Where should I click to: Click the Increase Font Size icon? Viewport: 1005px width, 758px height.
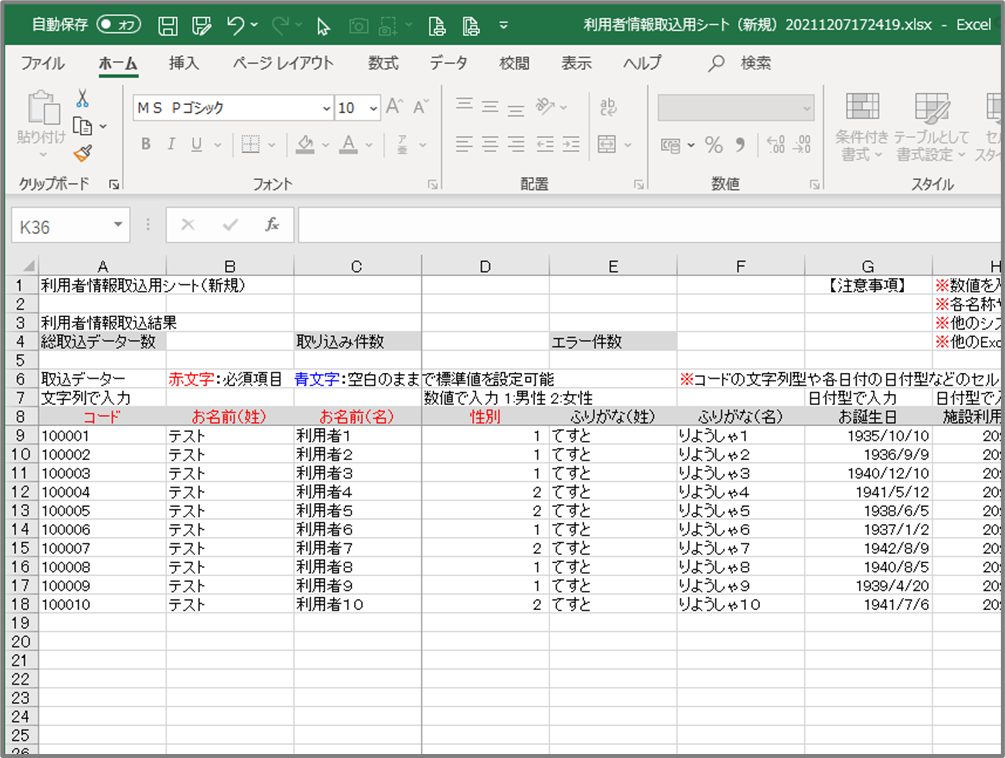tap(394, 106)
